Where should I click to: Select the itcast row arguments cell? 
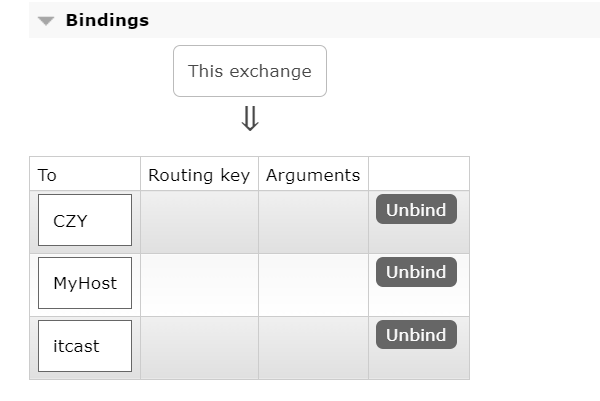coord(313,347)
